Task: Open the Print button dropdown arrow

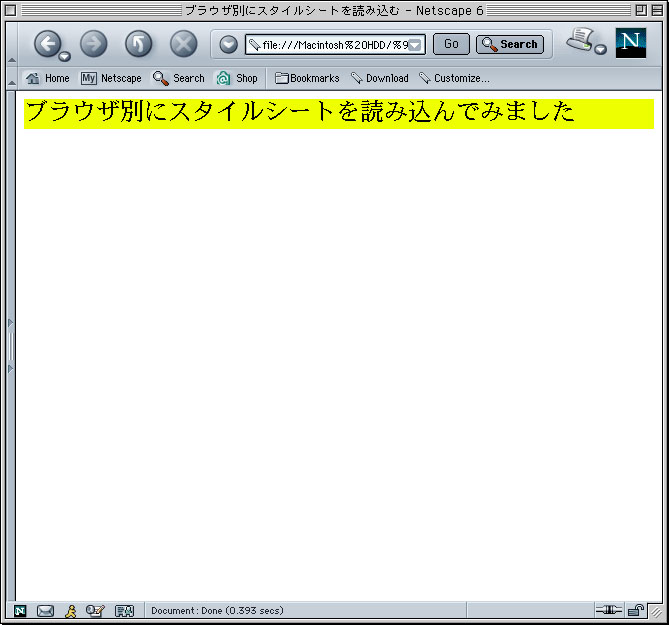Action: click(x=600, y=49)
